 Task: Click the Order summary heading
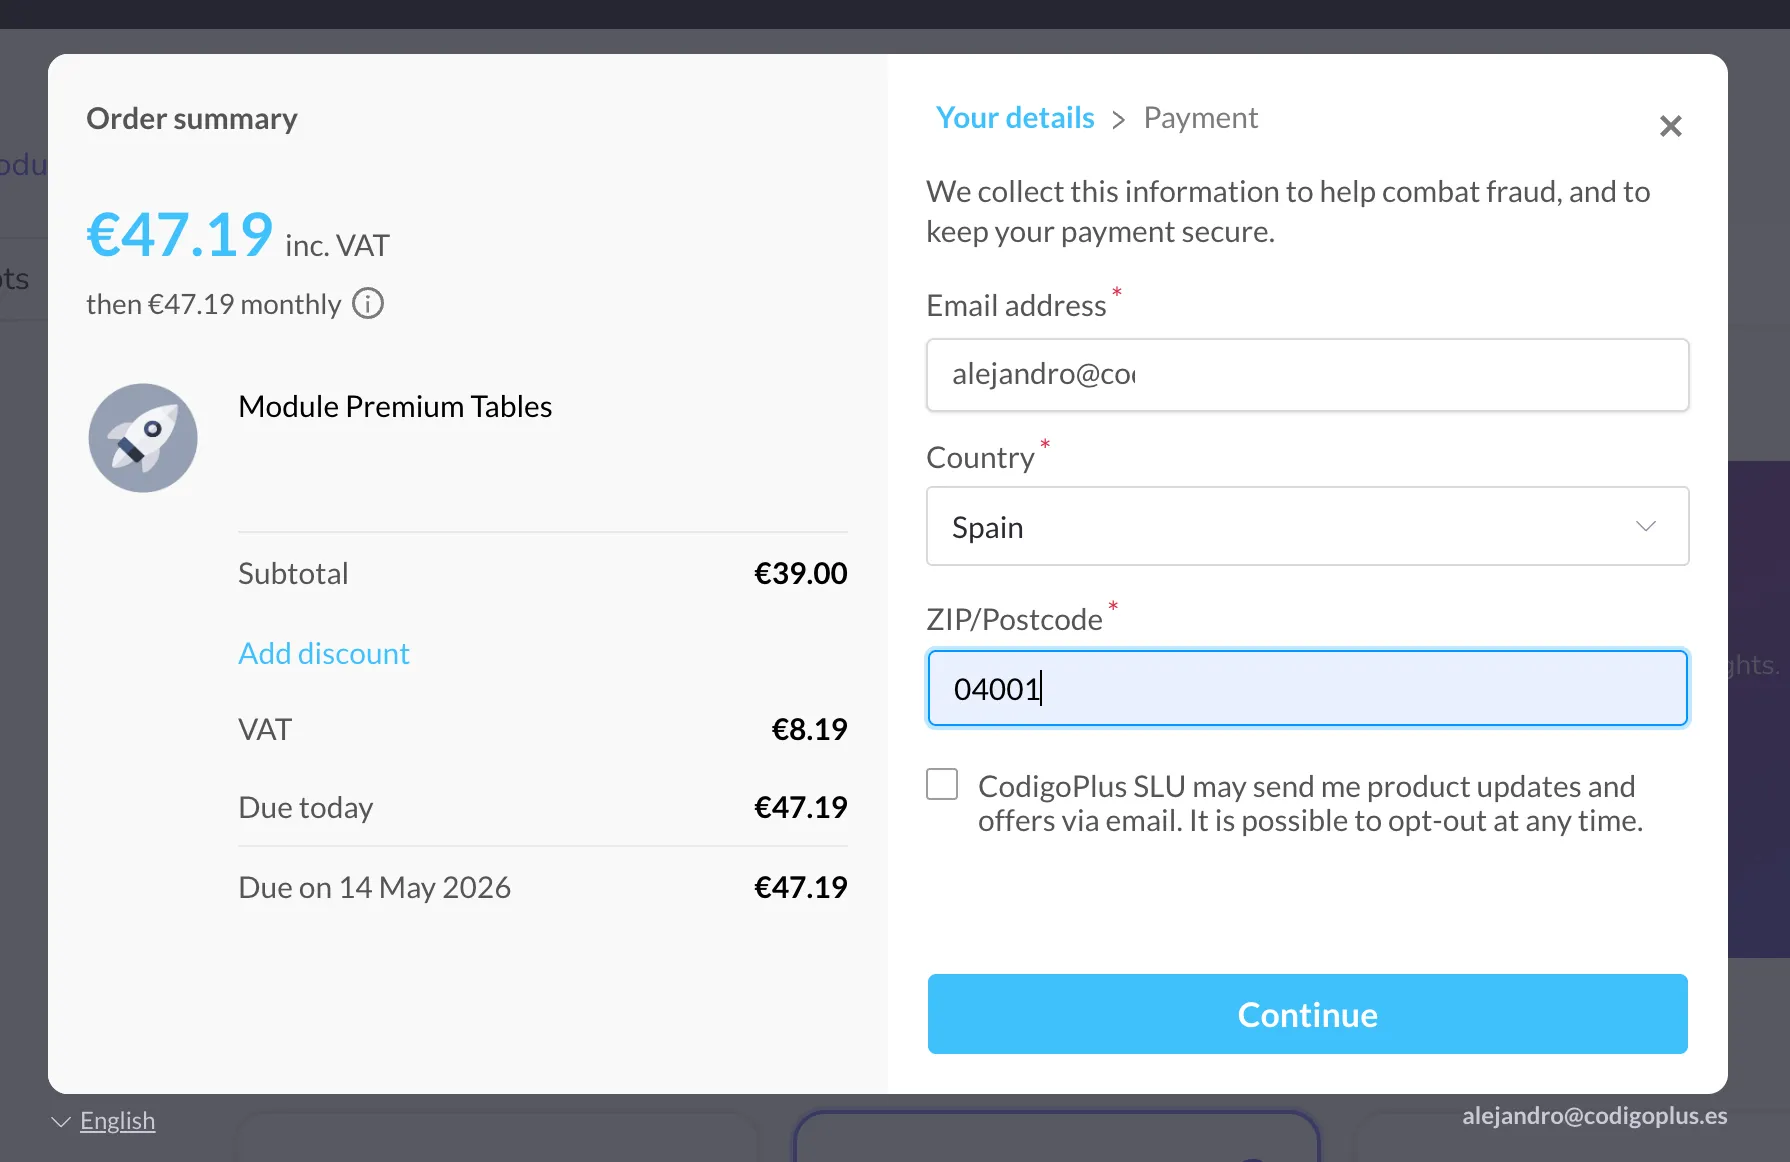pos(192,119)
